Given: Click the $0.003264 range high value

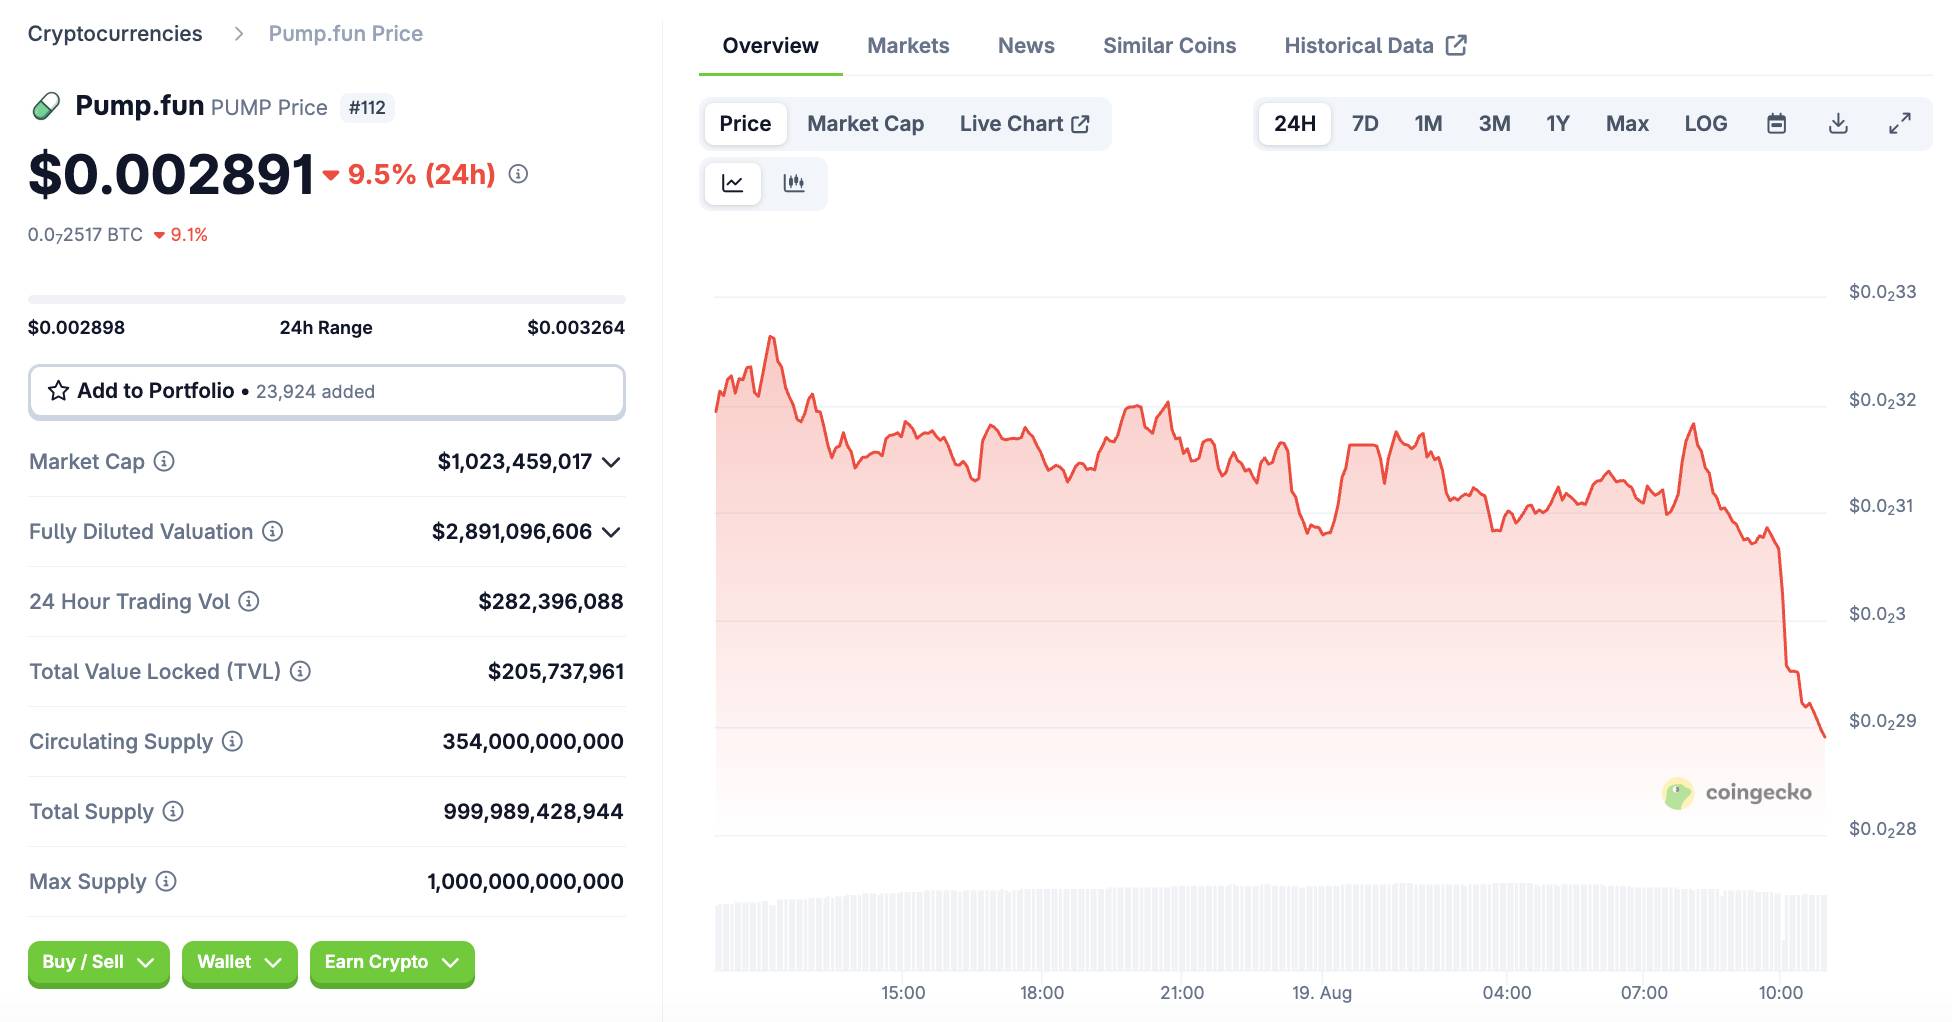Looking at the screenshot, I should pos(576,328).
